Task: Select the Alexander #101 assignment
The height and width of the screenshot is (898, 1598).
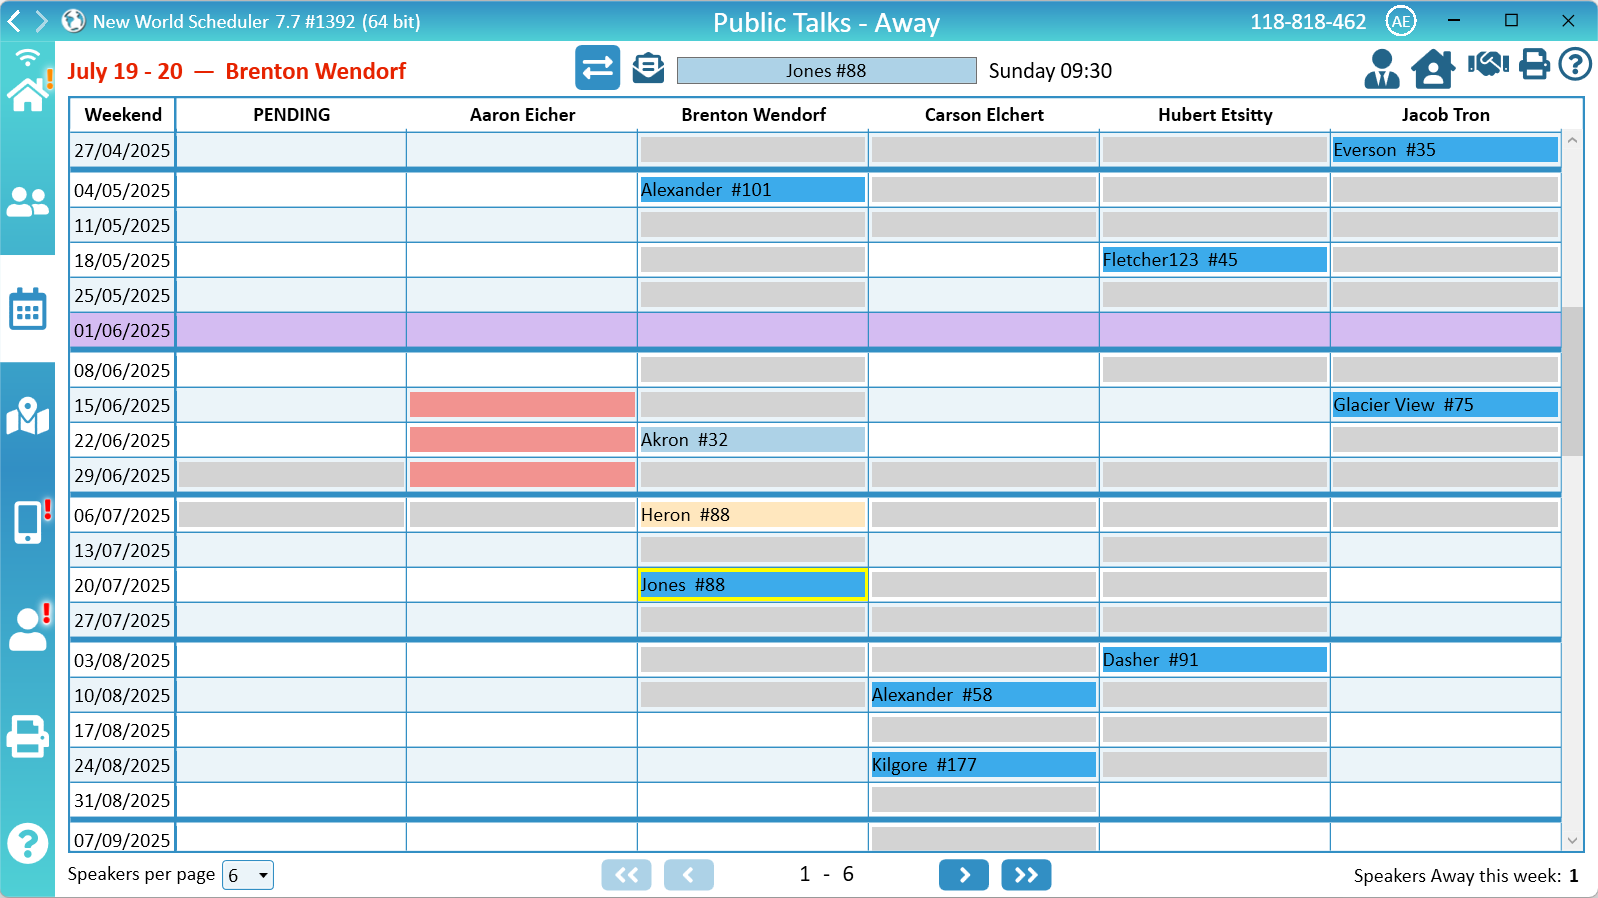Action: [x=753, y=190]
